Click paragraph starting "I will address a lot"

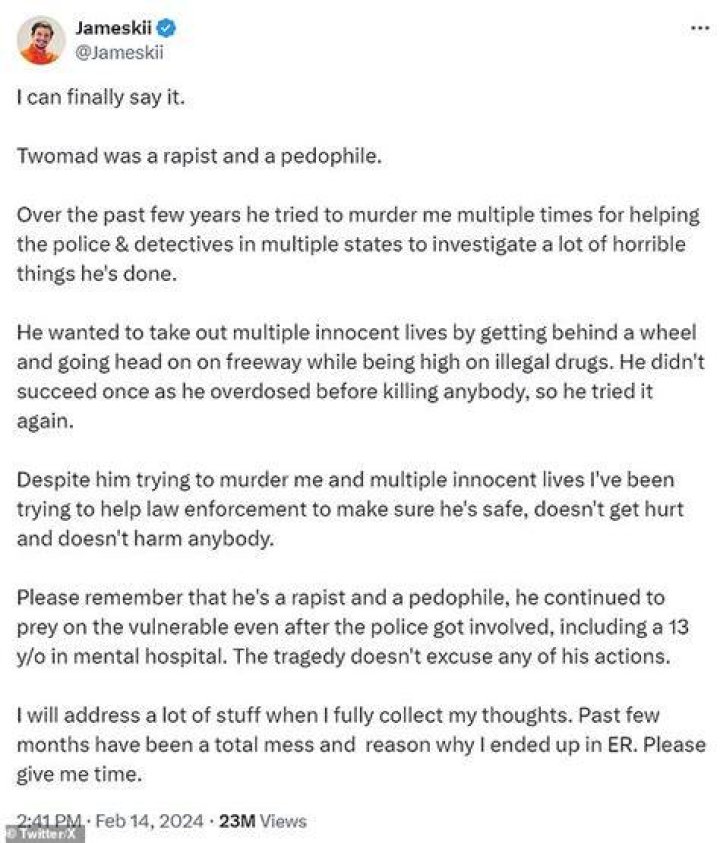361,745
